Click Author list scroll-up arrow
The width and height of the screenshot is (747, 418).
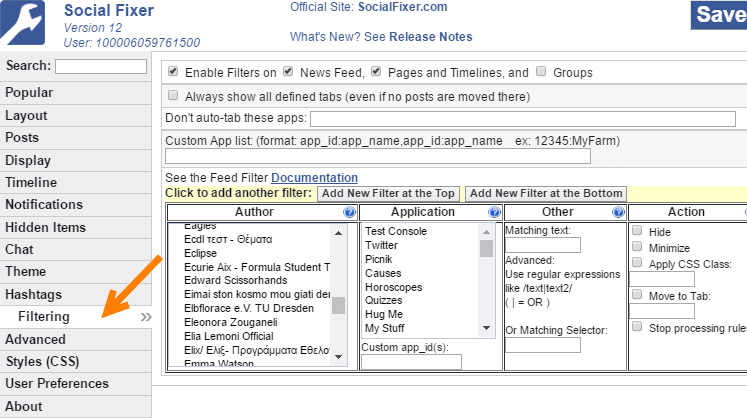tap(338, 233)
